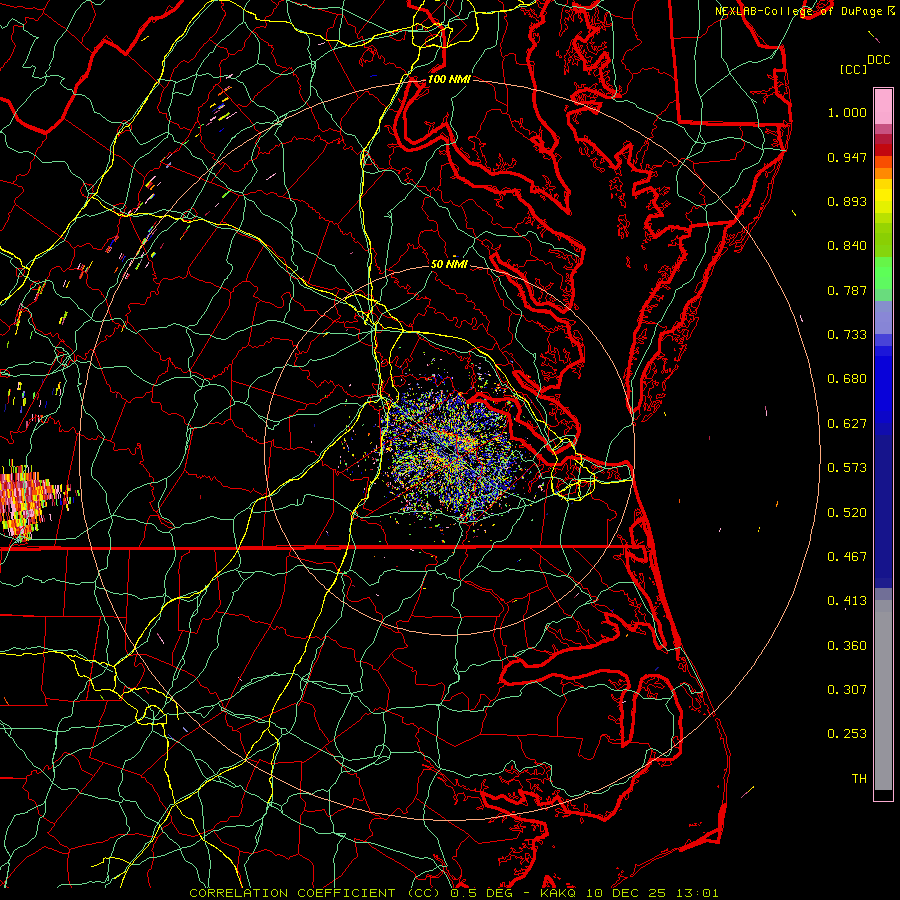Image resolution: width=900 pixels, height=900 pixels.
Task: Click the 0.627 scale value
Action: point(847,424)
